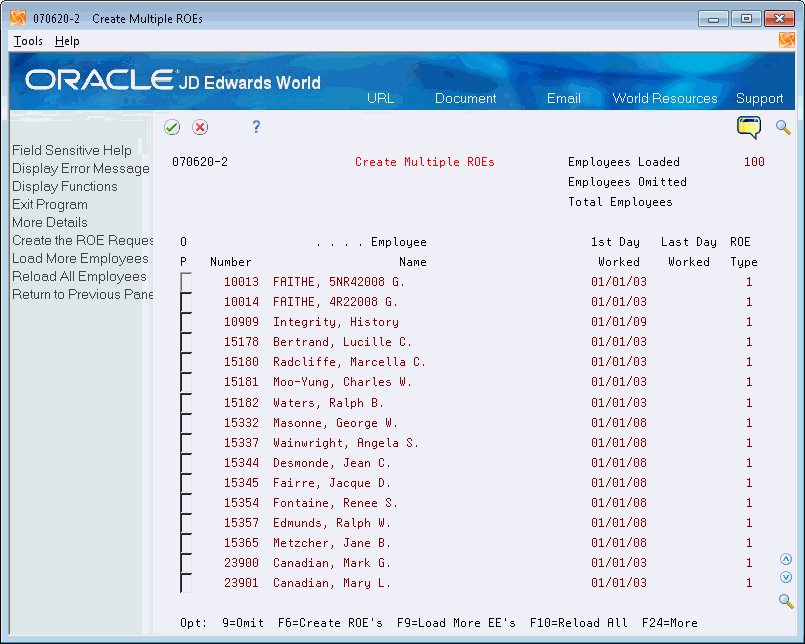The image size is (805, 644).
Task: Click option field for Desmonde, Jean C.
Action: [186, 463]
